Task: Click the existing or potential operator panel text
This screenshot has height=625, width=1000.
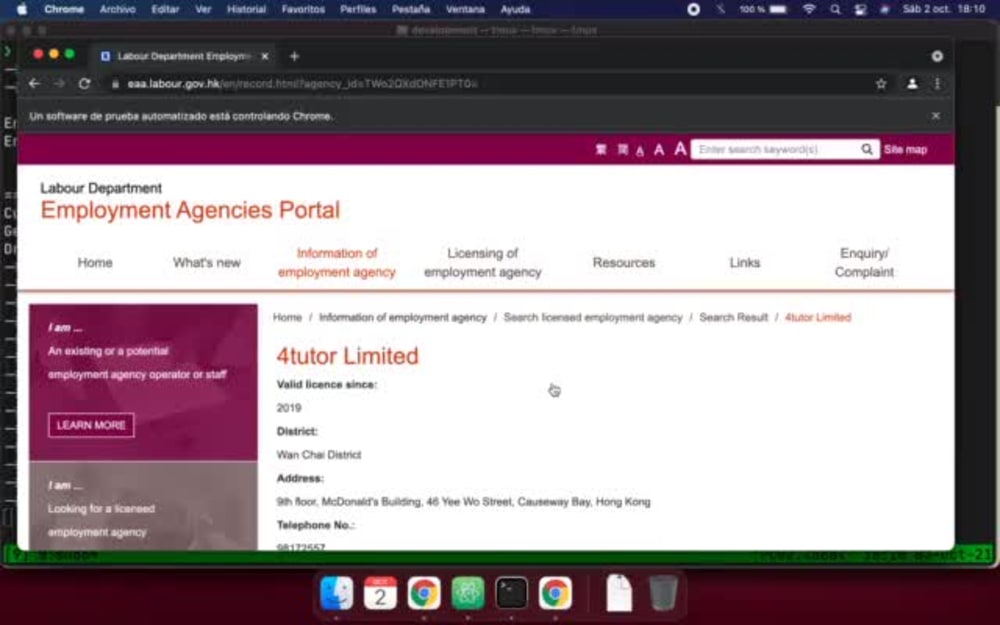Action: click(136, 363)
